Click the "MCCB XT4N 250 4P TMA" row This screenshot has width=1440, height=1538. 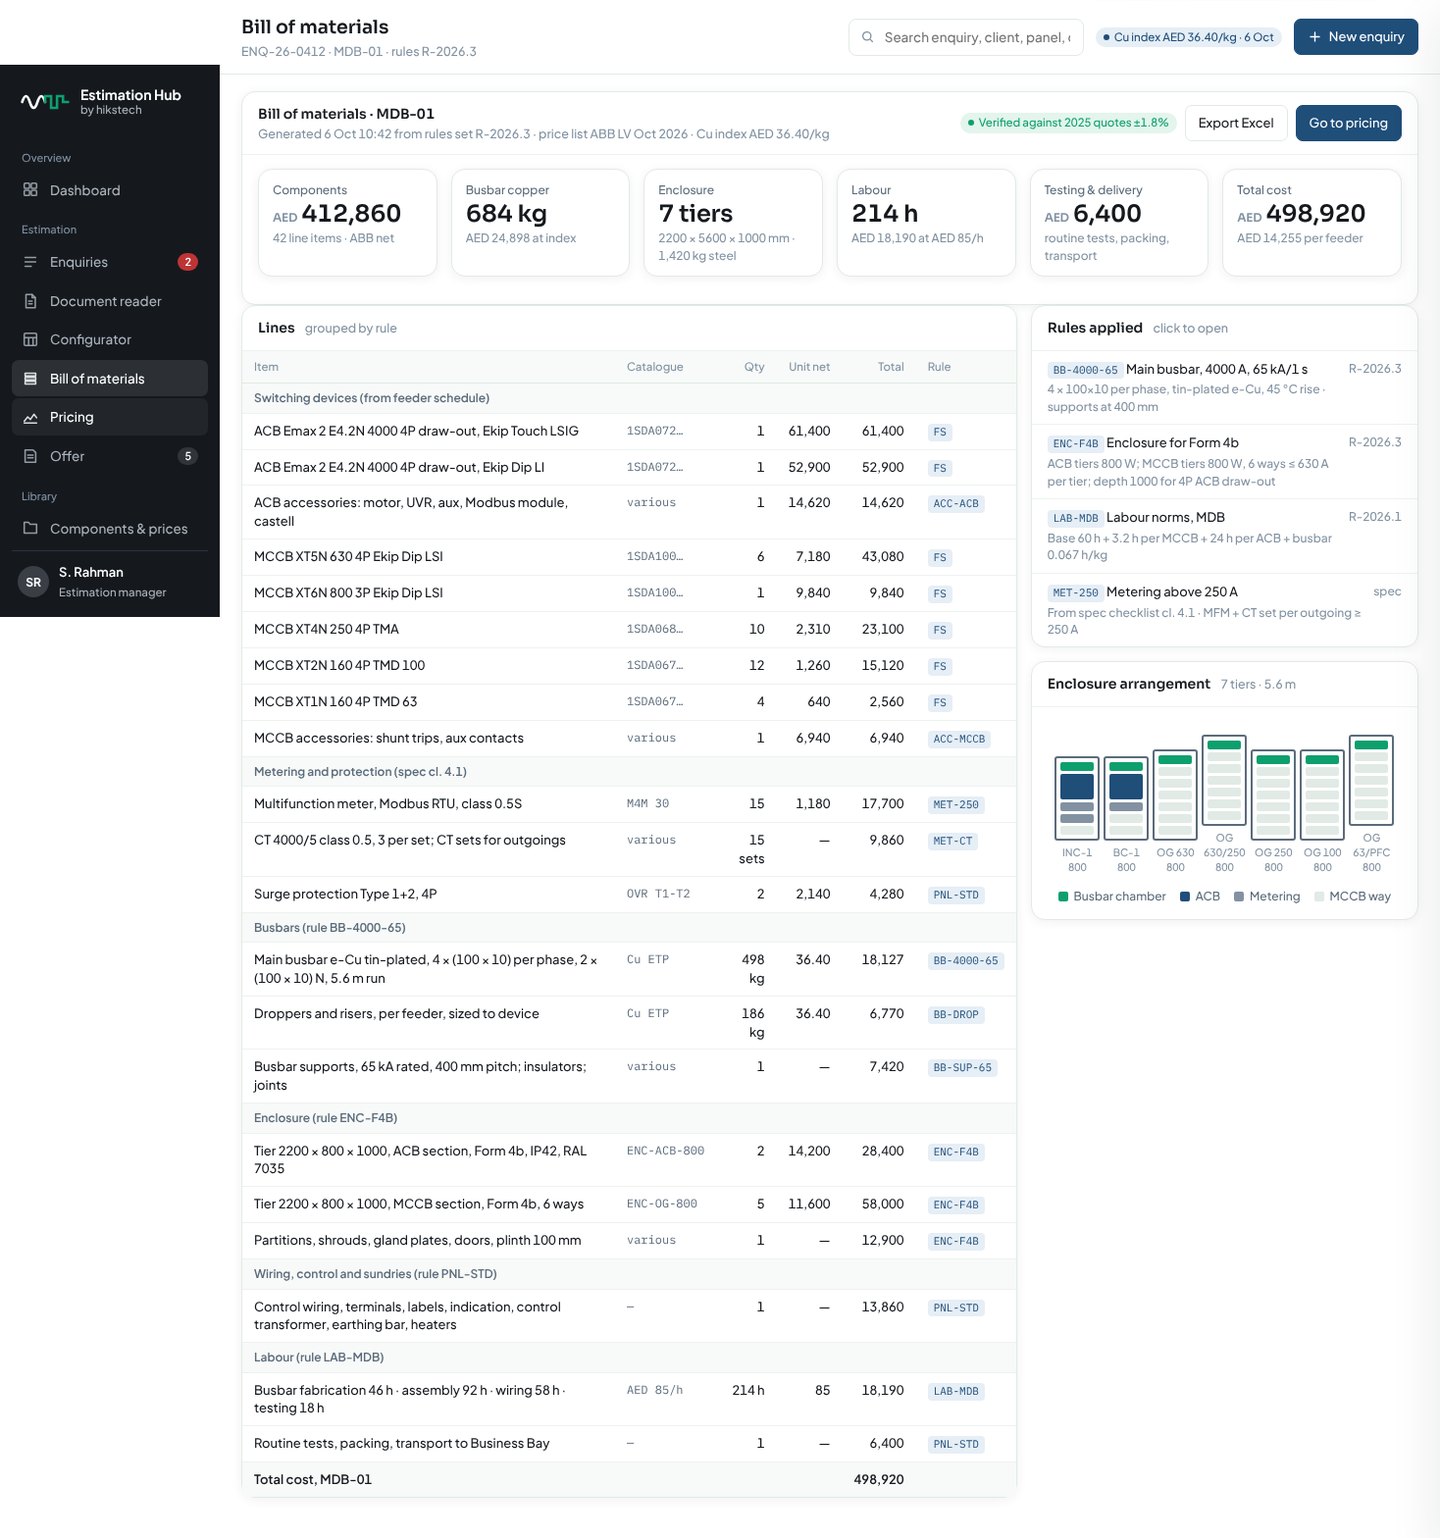click(629, 630)
